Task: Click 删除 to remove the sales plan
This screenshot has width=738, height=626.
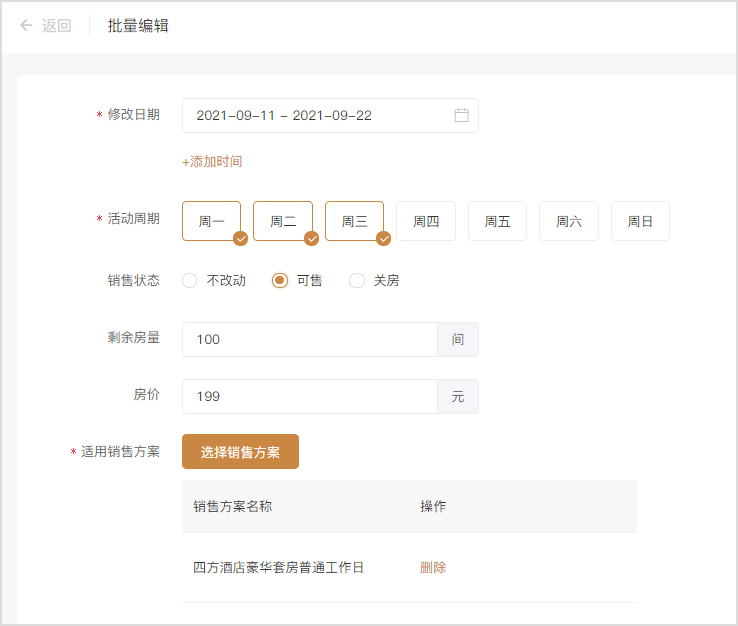Action: pyautogui.click(x=433, y=568)
